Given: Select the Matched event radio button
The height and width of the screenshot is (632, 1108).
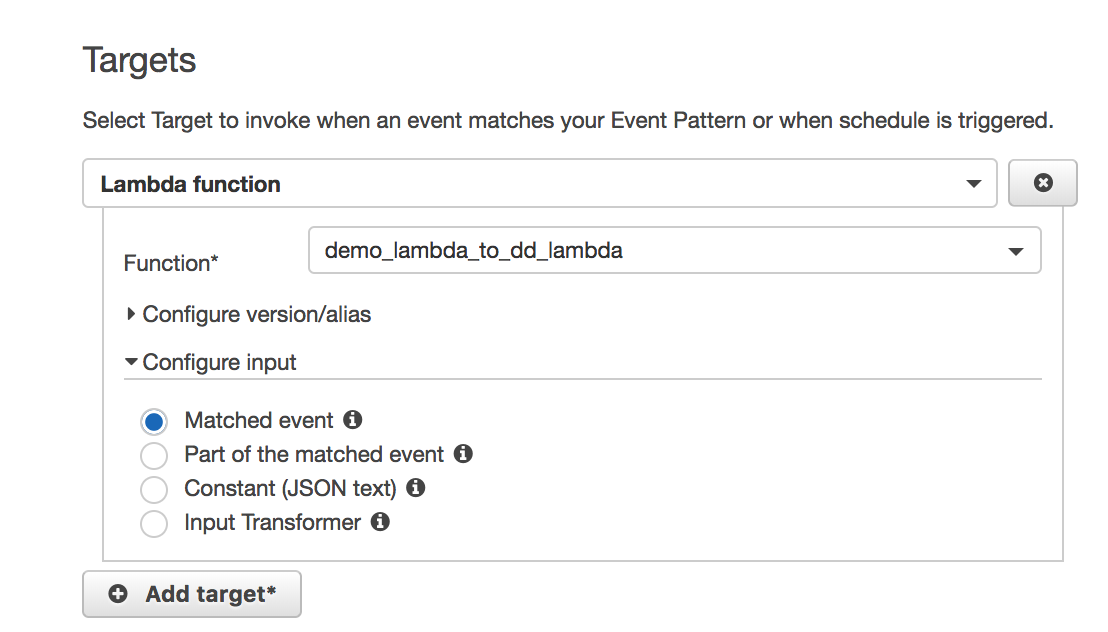Looking at the screenshot, I should [154, 422].
